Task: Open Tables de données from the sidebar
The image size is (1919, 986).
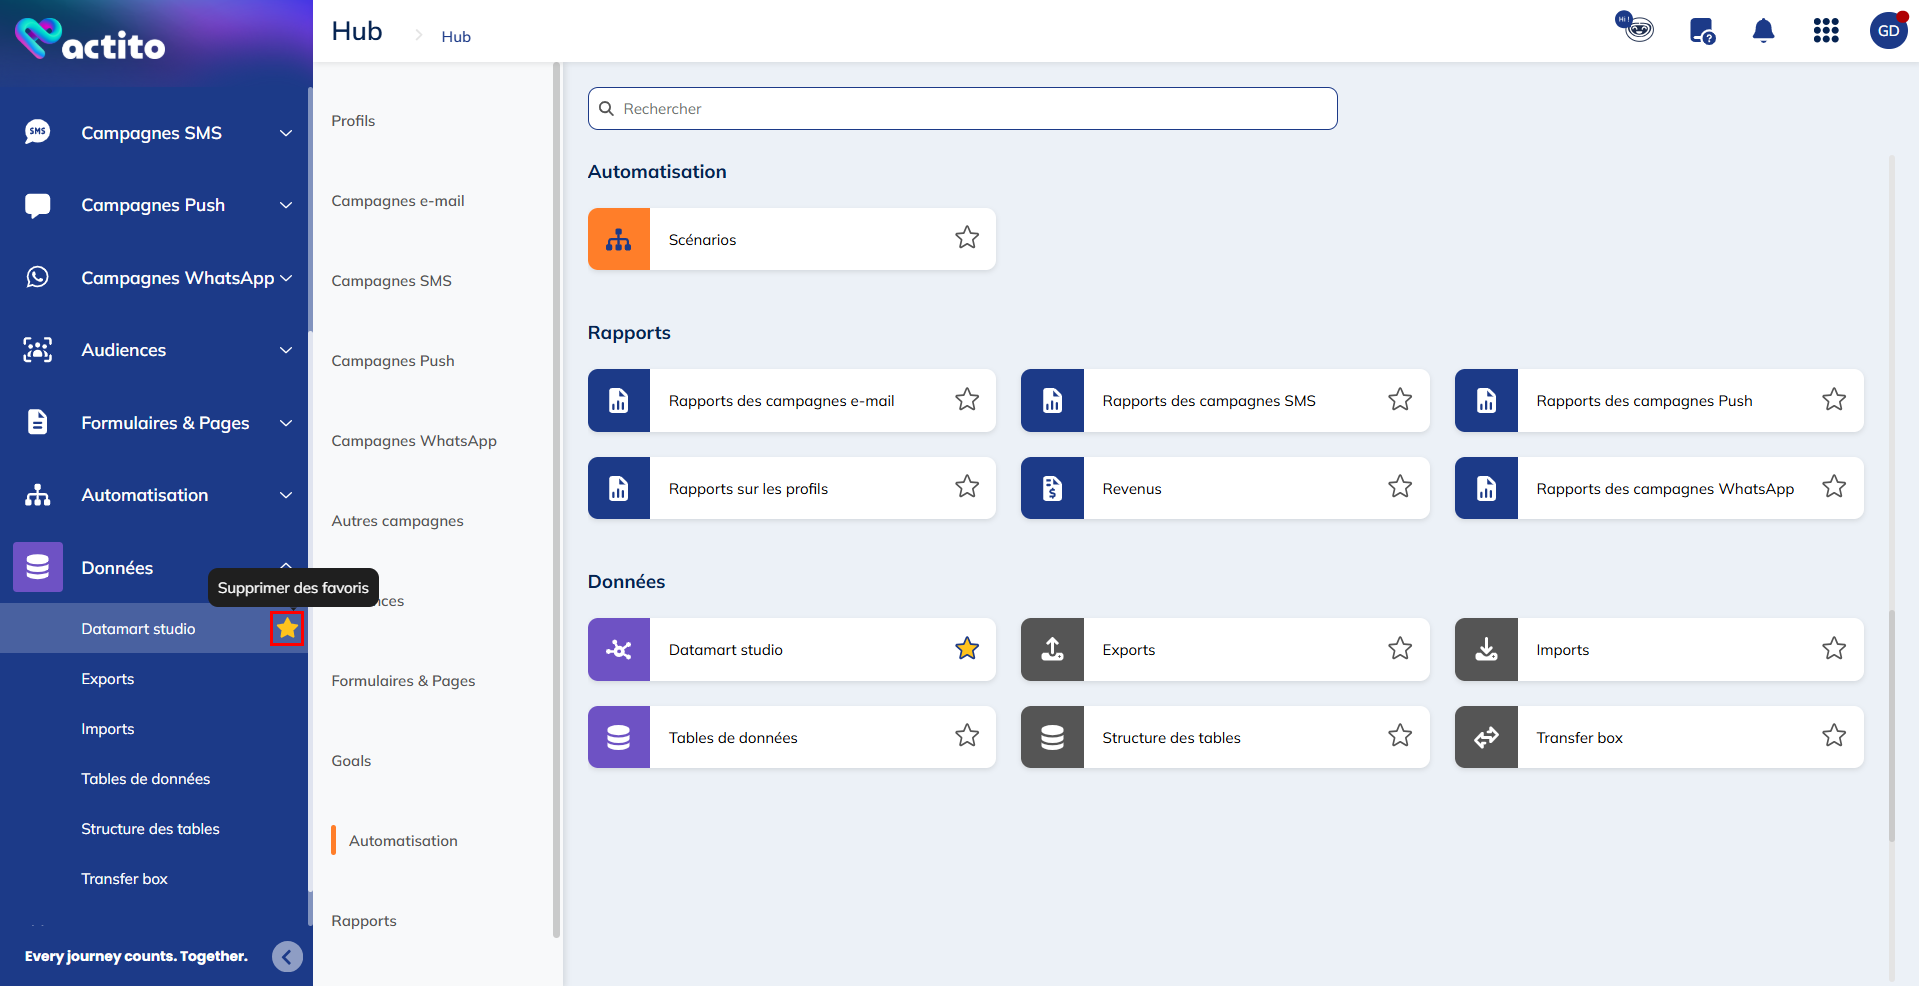Action: [x=146, y=779]
